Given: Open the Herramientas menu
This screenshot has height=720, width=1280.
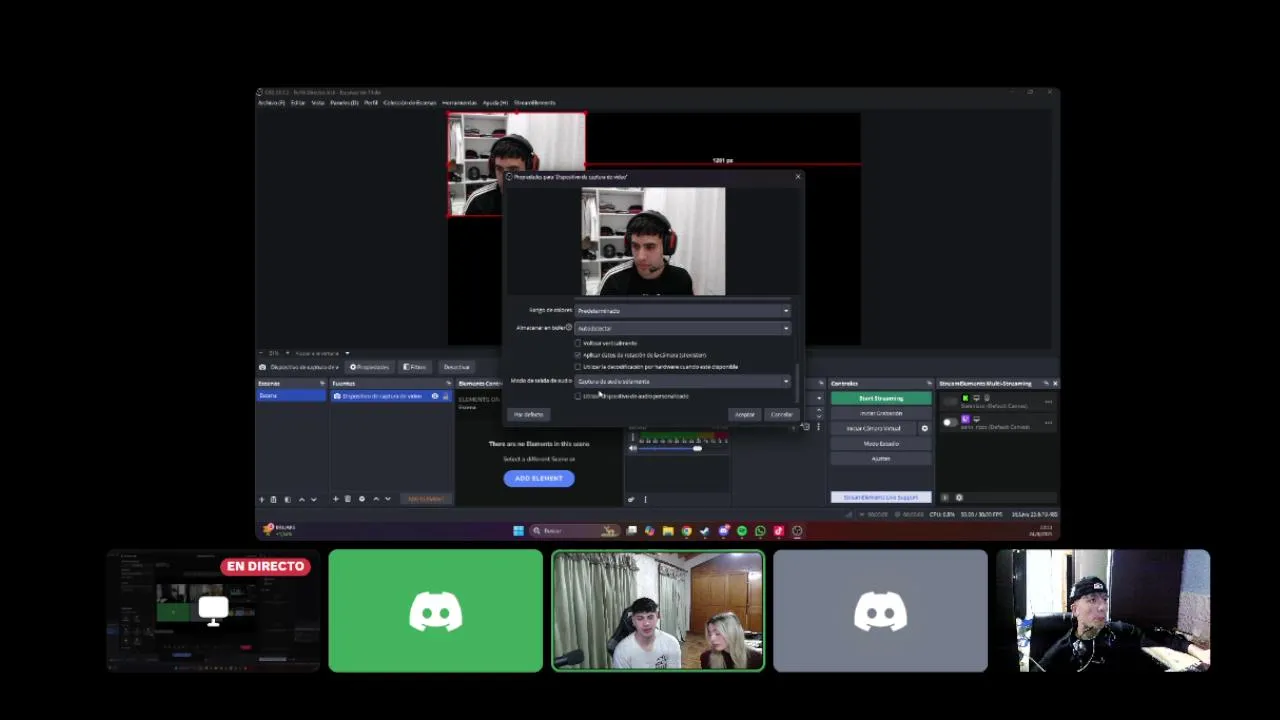Looking at the screenshot, I should [460, 102].
